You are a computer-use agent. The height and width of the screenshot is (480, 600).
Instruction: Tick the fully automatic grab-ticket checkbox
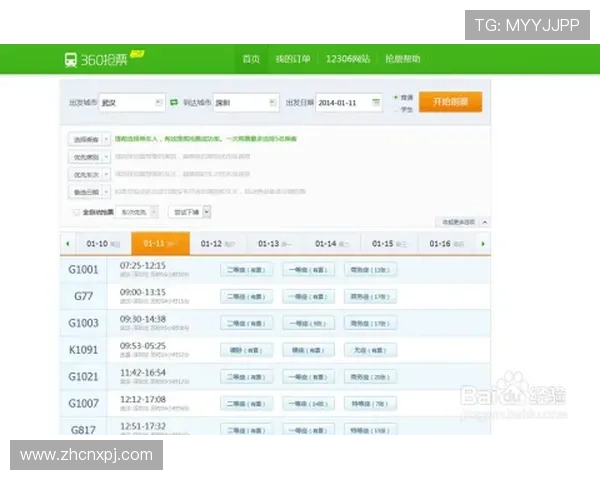77,212
